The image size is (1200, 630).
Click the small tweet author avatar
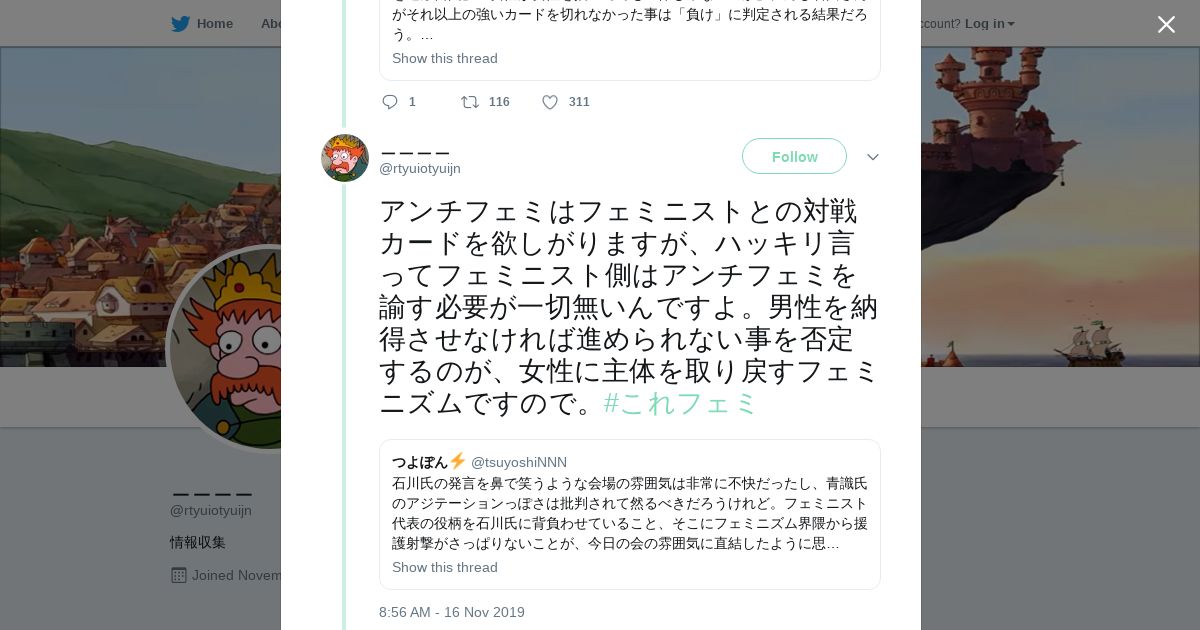tap(345, 158)
